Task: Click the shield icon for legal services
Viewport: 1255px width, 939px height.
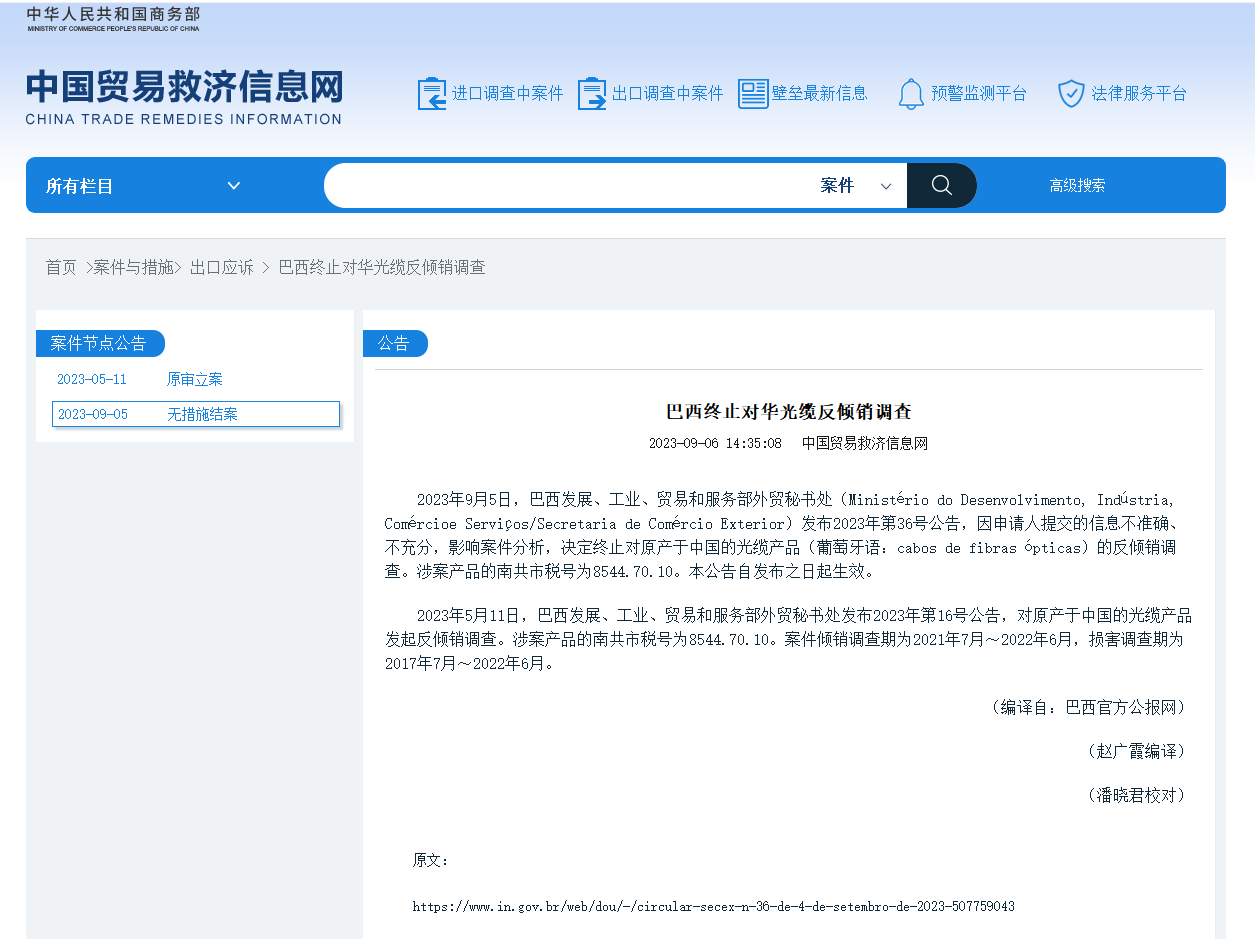Action: (1071, 94)
